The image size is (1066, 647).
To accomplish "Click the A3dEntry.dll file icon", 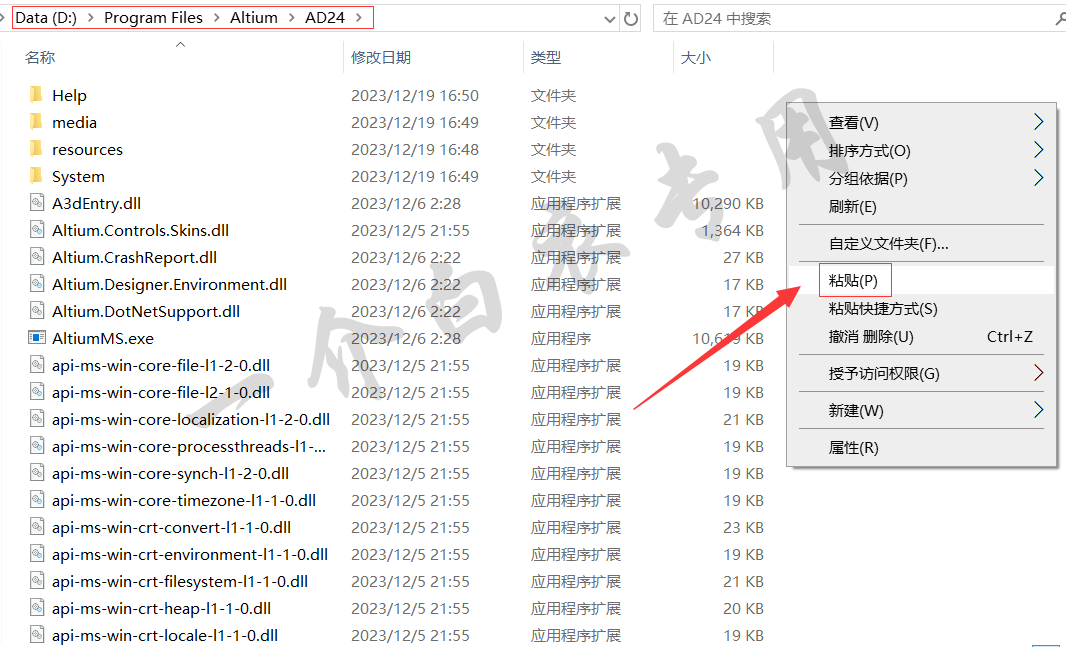I will tap(37, 203).
